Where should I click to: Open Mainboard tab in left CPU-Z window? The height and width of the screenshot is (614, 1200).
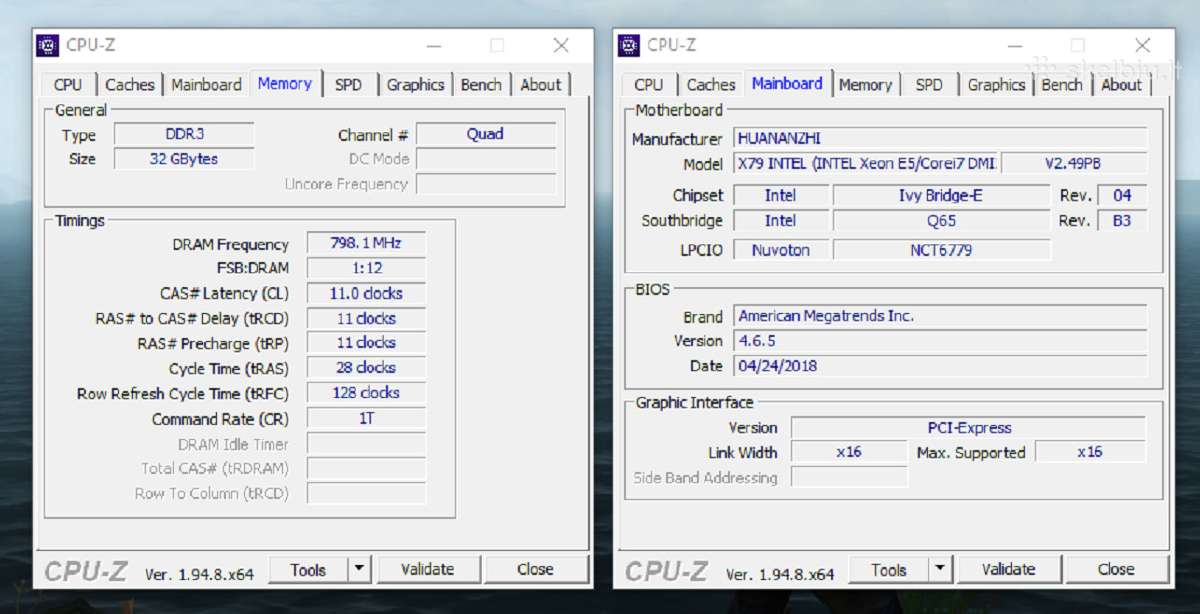tap(206, 85)
